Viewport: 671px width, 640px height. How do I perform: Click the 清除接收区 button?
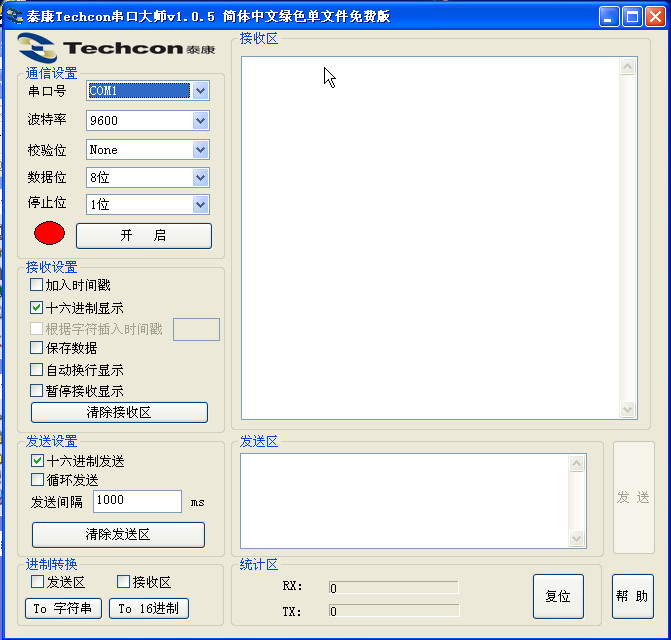pyautogui.click(x=119, y=412)
